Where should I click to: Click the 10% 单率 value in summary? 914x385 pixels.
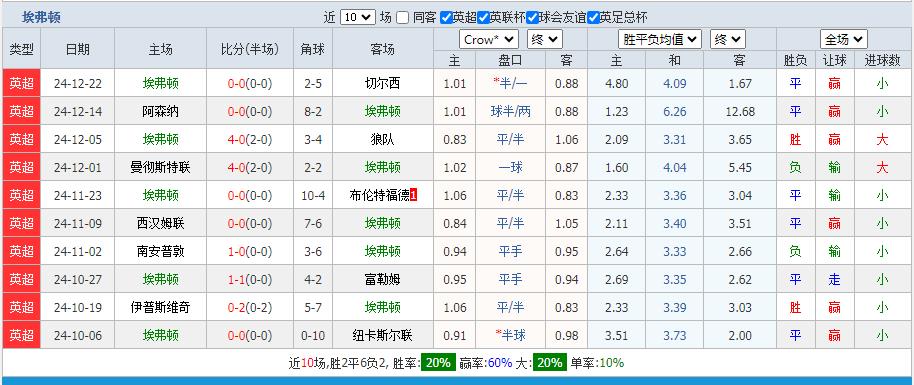point(611,363)
